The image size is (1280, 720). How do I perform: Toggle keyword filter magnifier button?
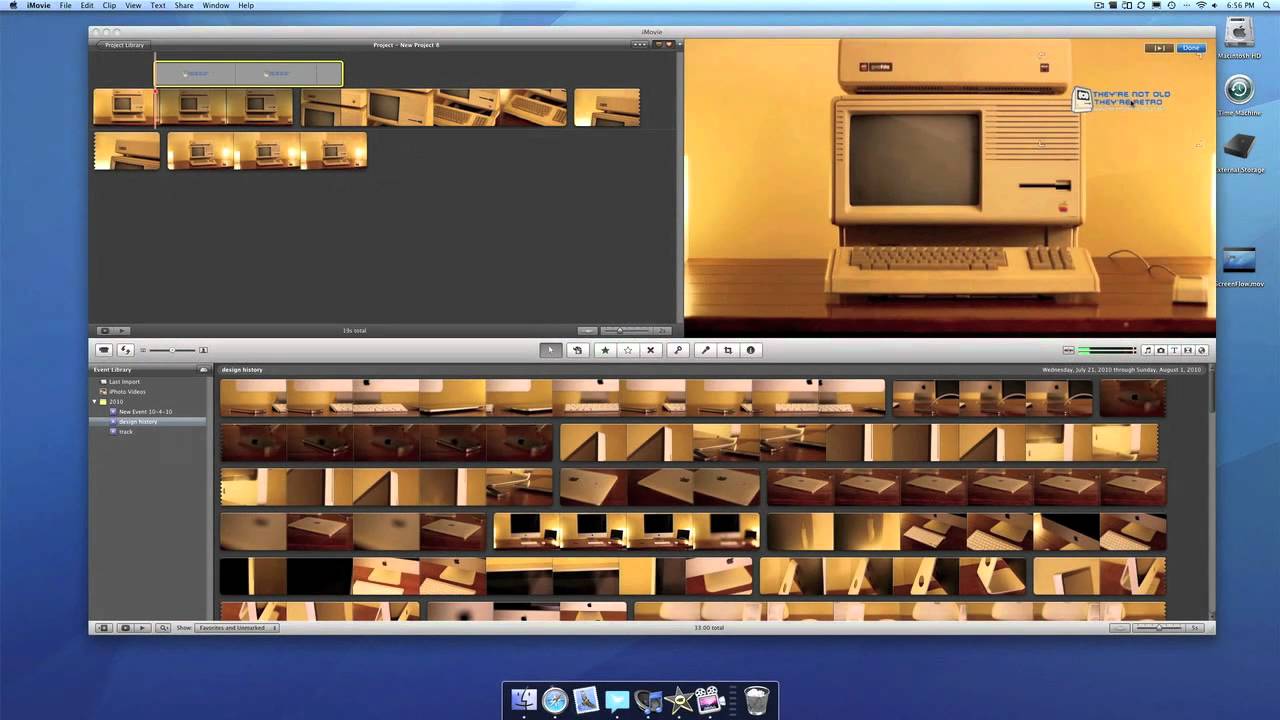coord(163,628)
